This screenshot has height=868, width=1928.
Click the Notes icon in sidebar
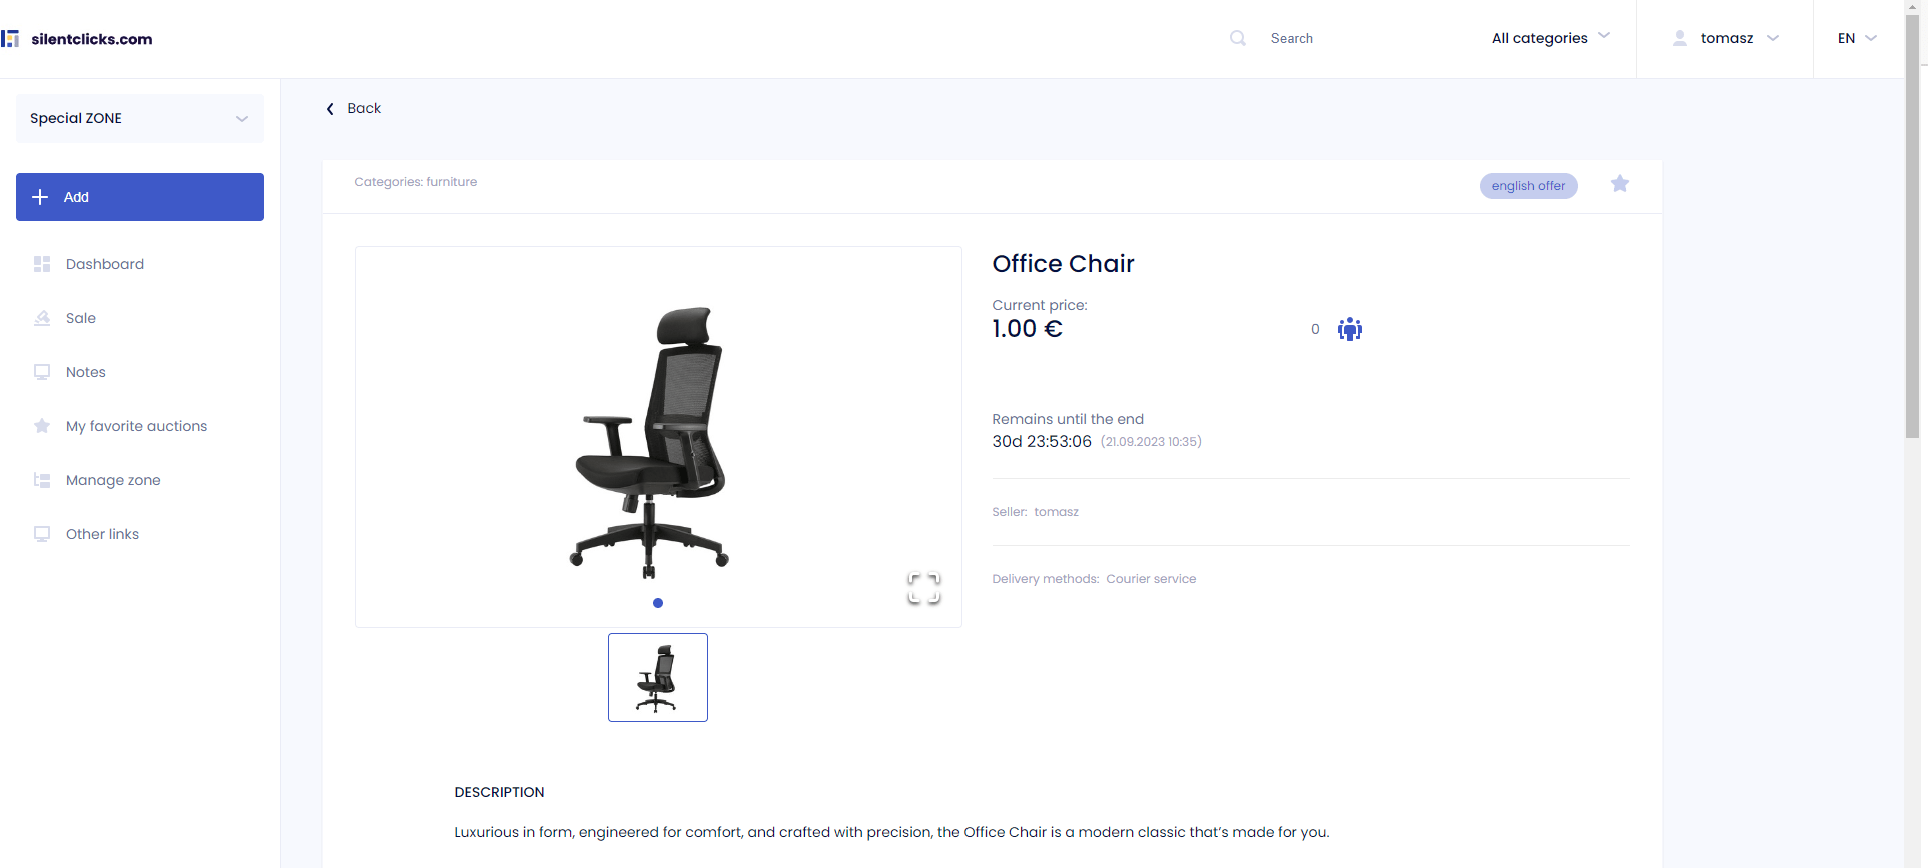42,372
